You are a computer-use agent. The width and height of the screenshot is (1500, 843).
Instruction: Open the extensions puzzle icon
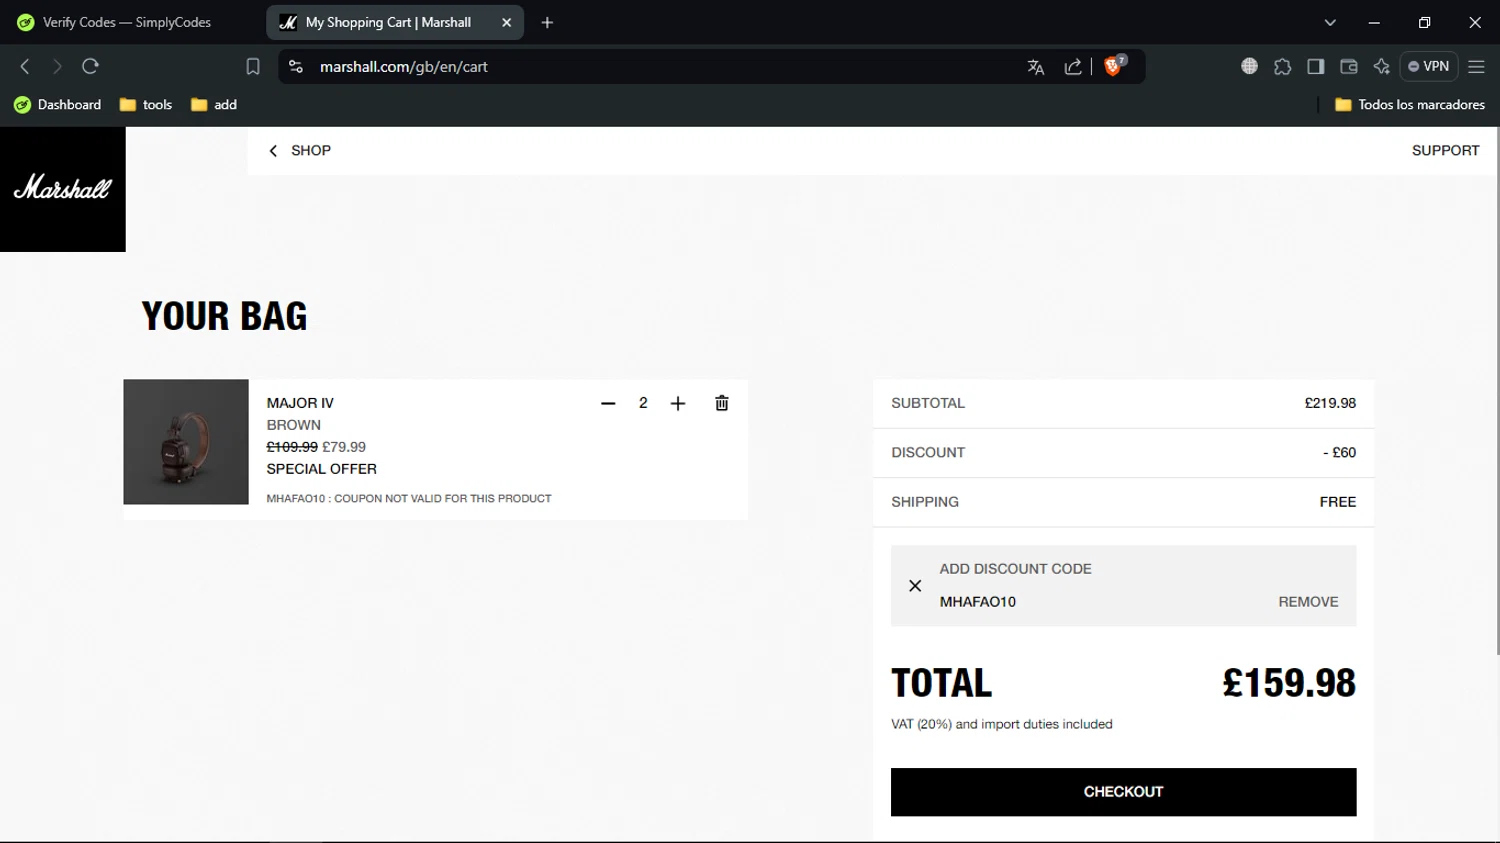point(1282,66)
